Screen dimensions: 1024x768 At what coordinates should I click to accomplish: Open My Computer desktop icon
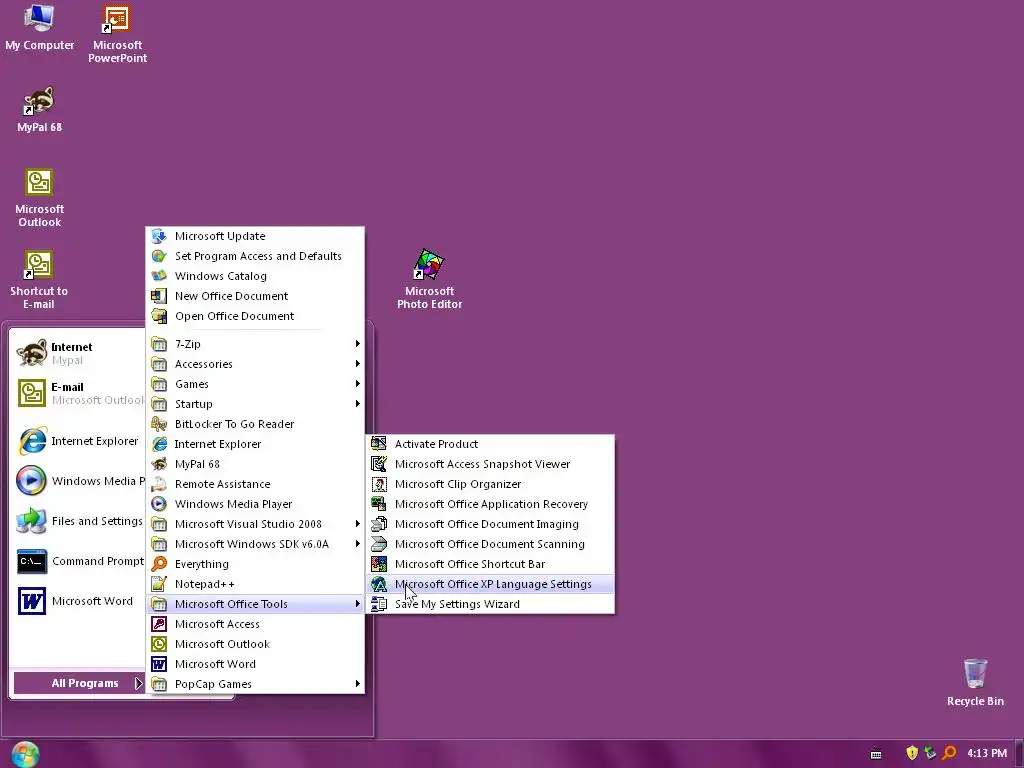[x=39, y=27]
